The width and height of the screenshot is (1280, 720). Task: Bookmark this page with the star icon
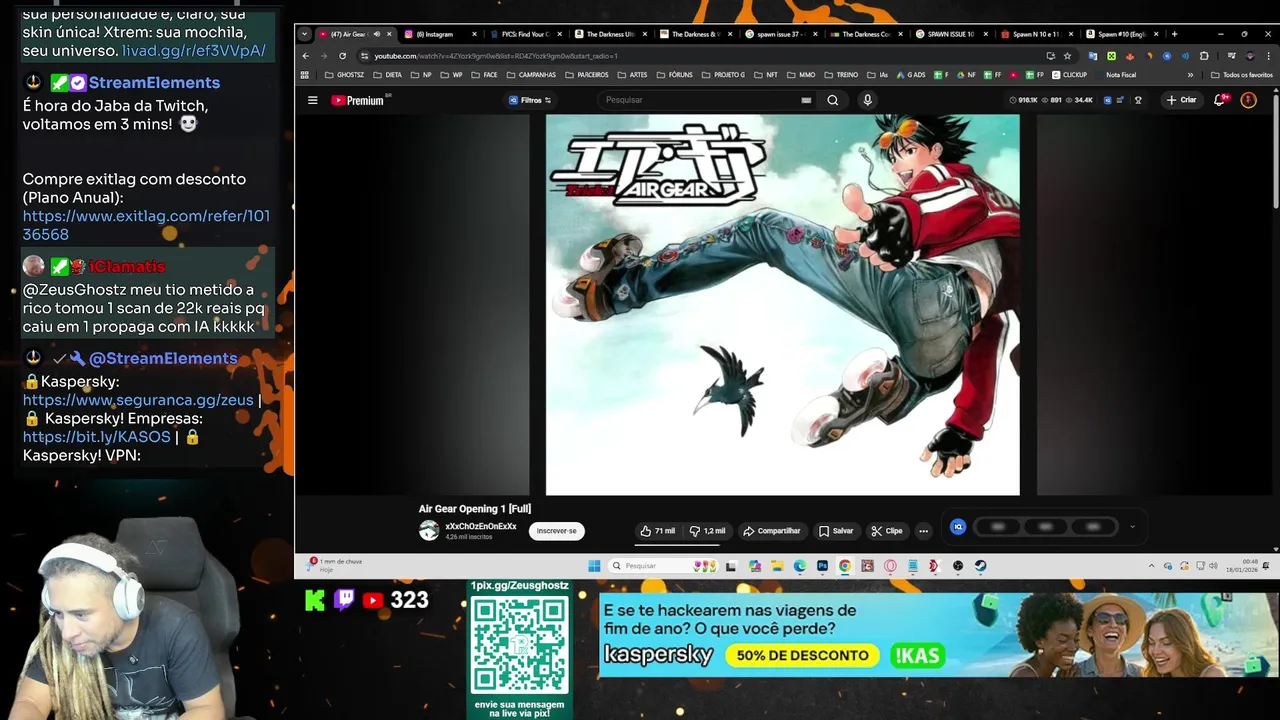point(1067,56)
